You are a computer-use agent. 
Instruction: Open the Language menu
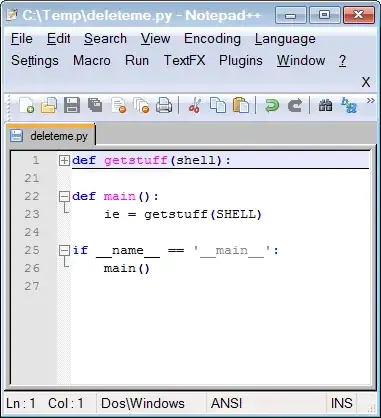(x=285, y=39)
